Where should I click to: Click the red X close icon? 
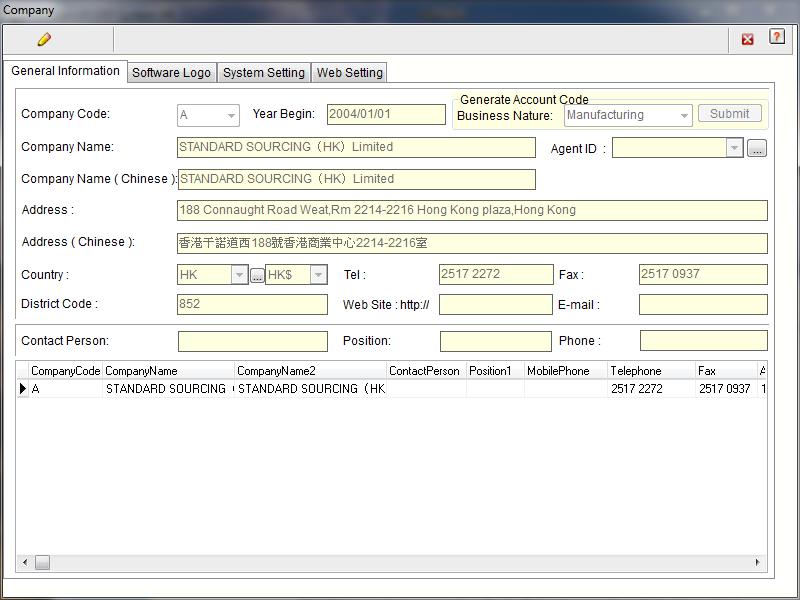click(x=747, y=39)
